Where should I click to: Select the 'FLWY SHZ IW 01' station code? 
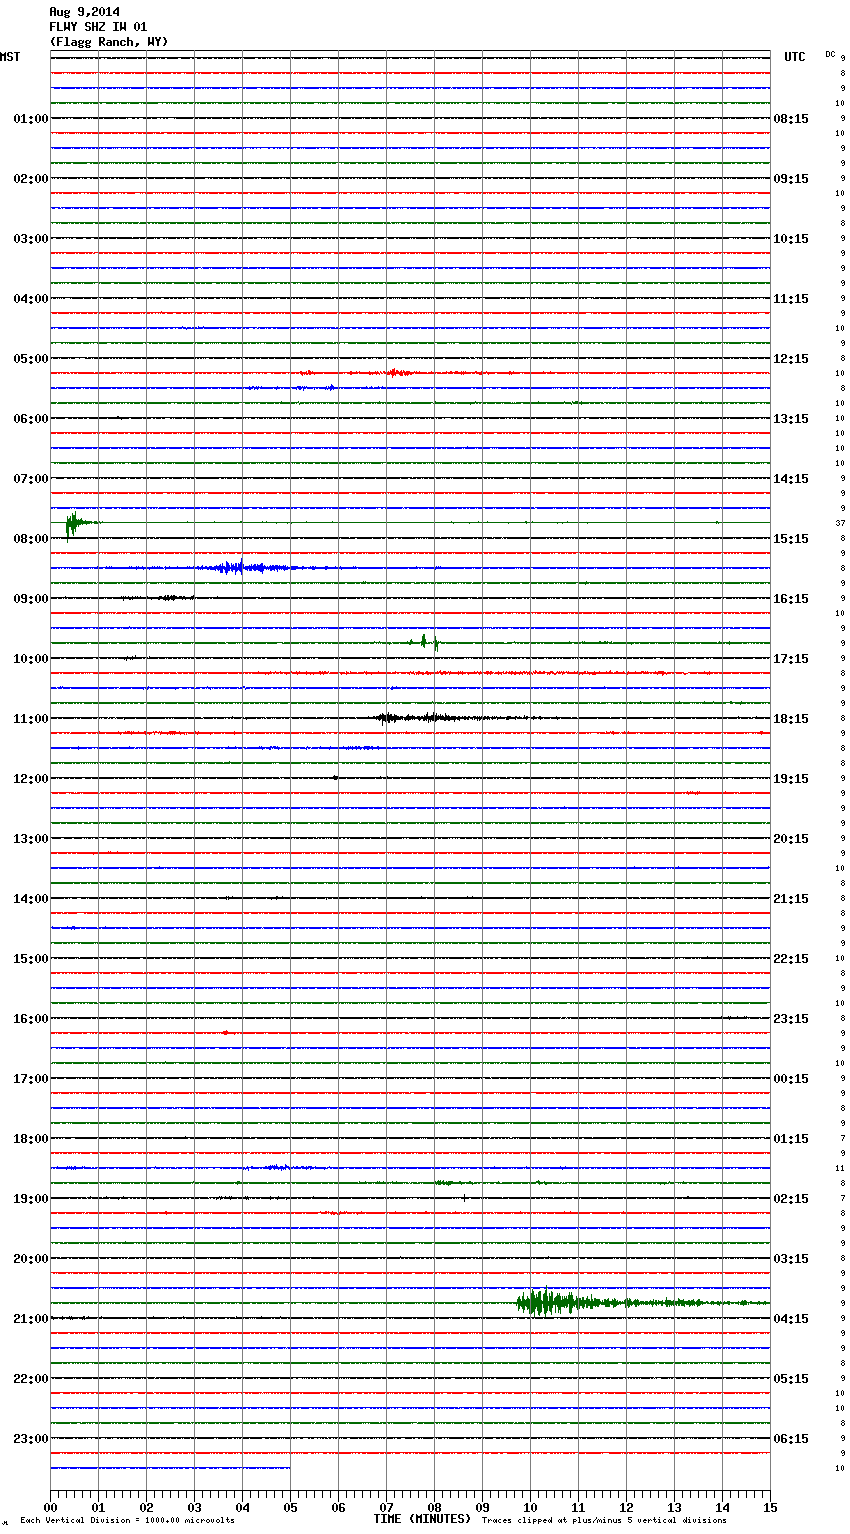(x=98, y=27)
